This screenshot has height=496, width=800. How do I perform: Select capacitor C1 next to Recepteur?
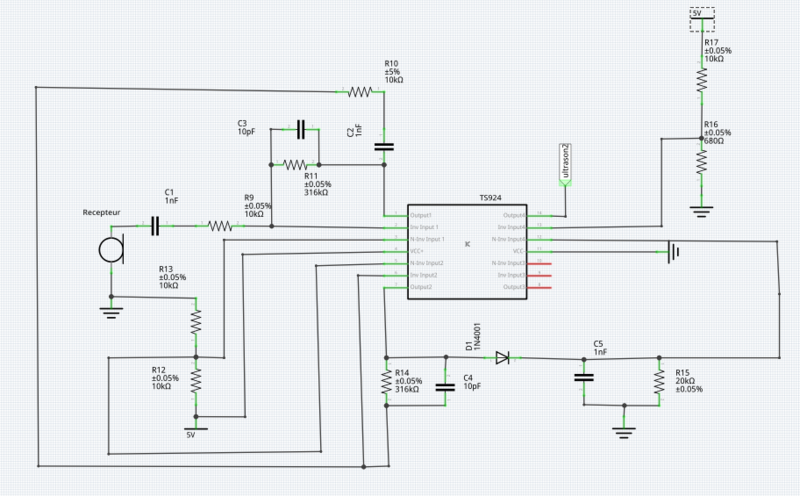coord(155,226)
